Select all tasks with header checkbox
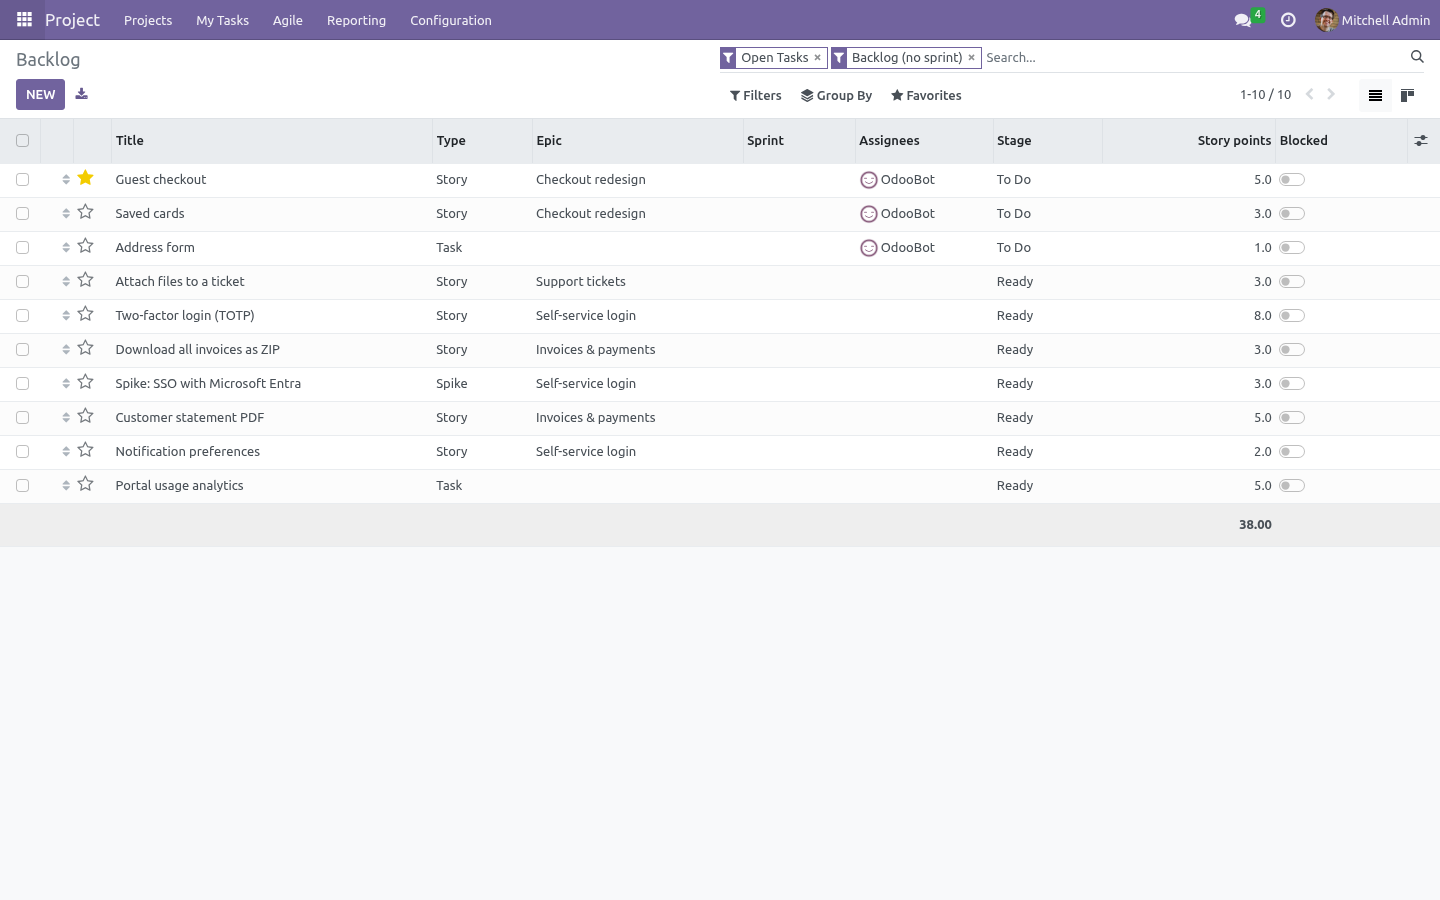 23,141
